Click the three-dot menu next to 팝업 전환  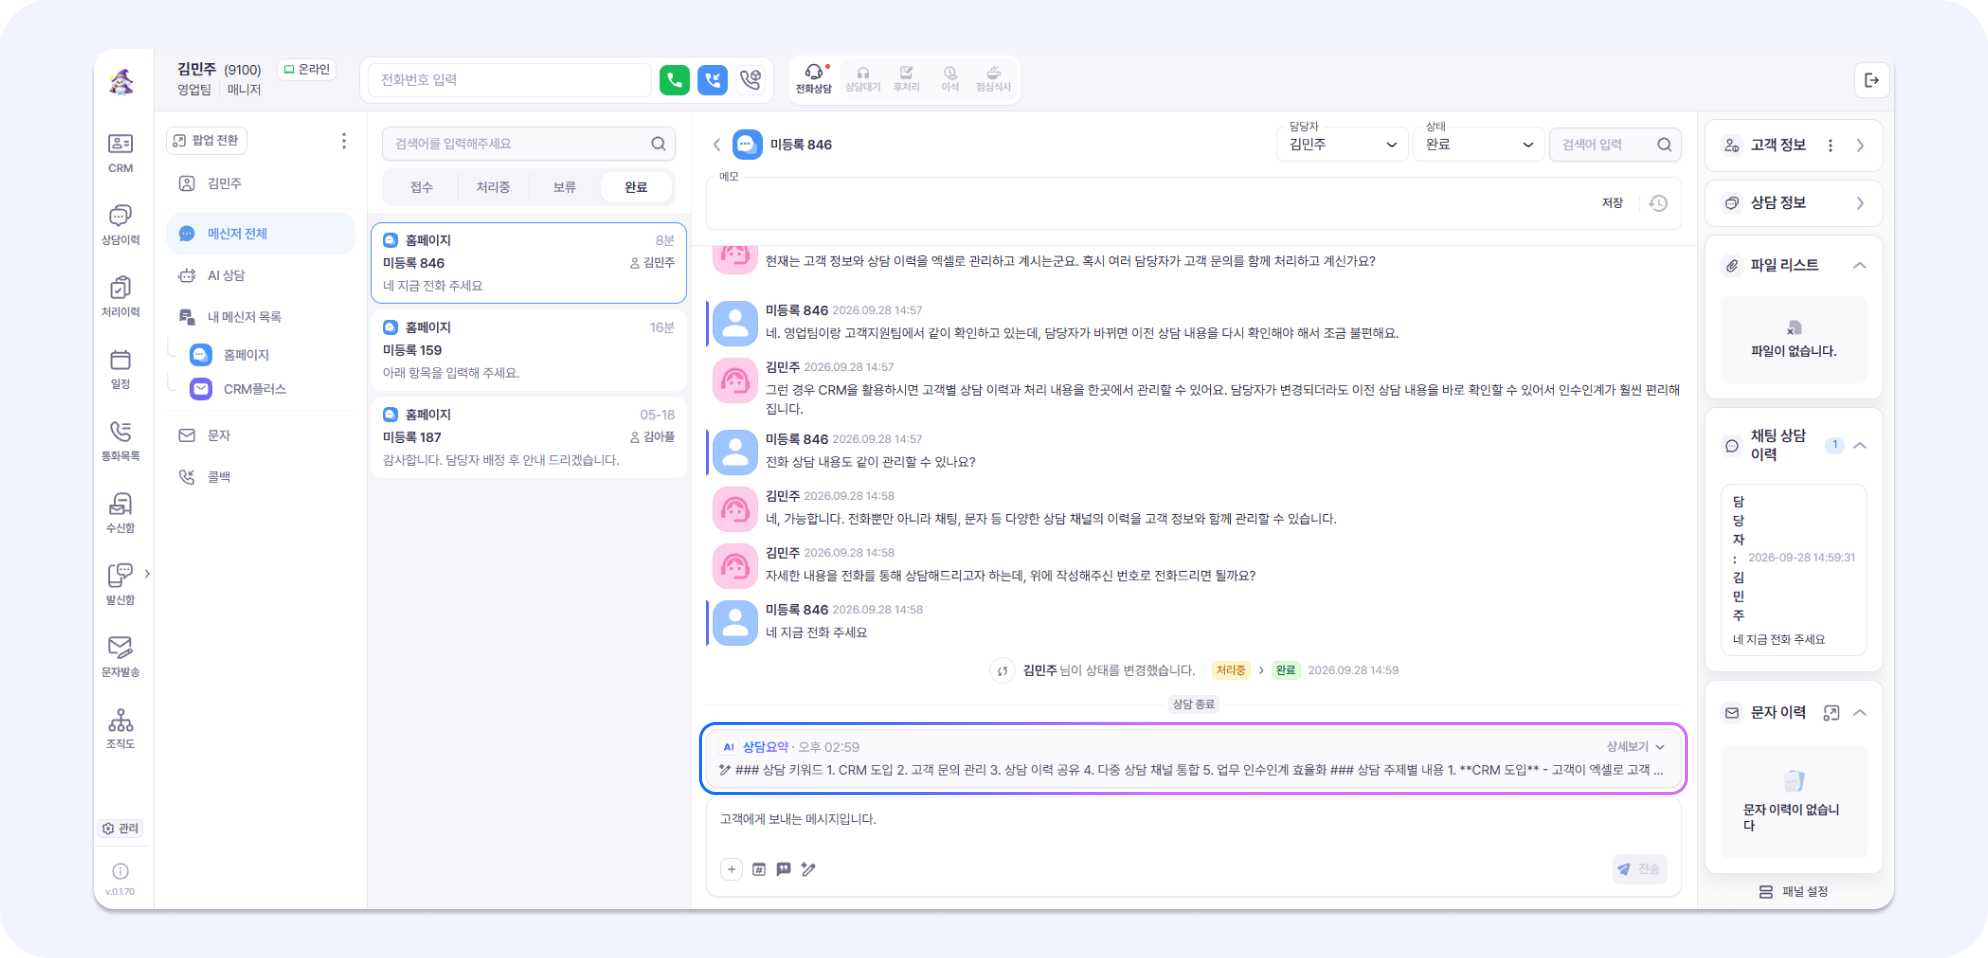point(344,141)
